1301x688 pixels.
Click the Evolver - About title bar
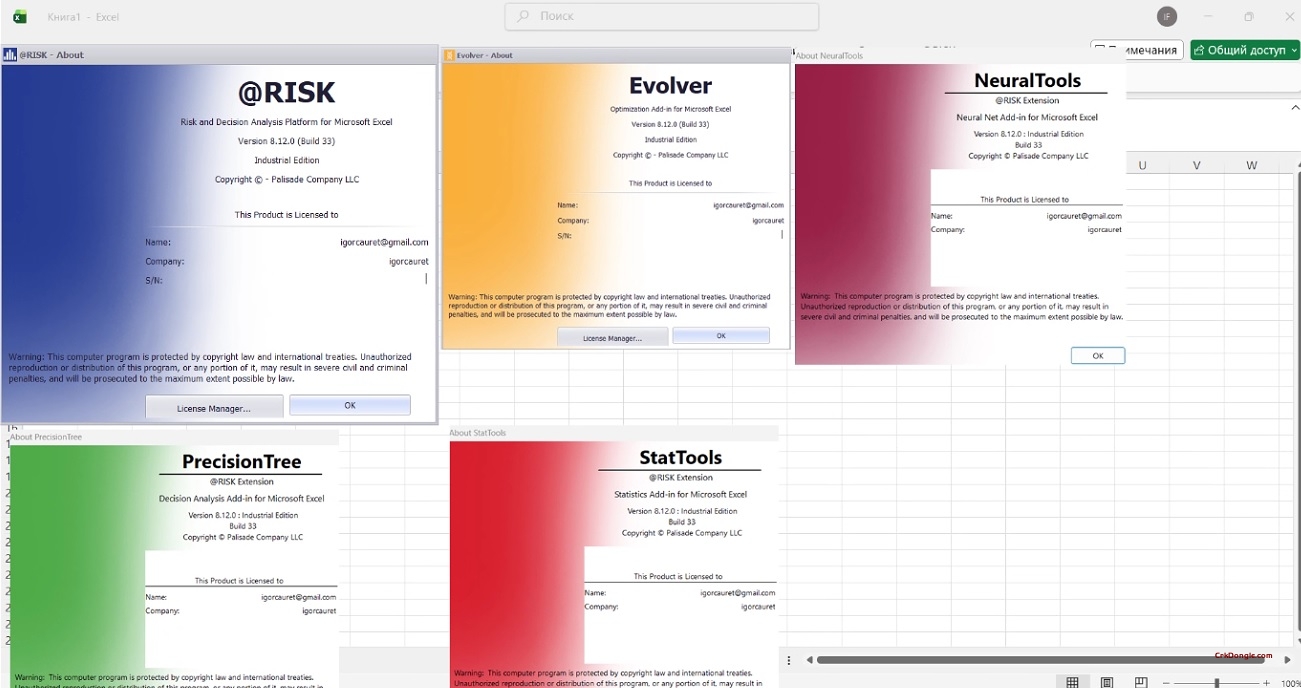pyautogui.click(x=616, y=55)
